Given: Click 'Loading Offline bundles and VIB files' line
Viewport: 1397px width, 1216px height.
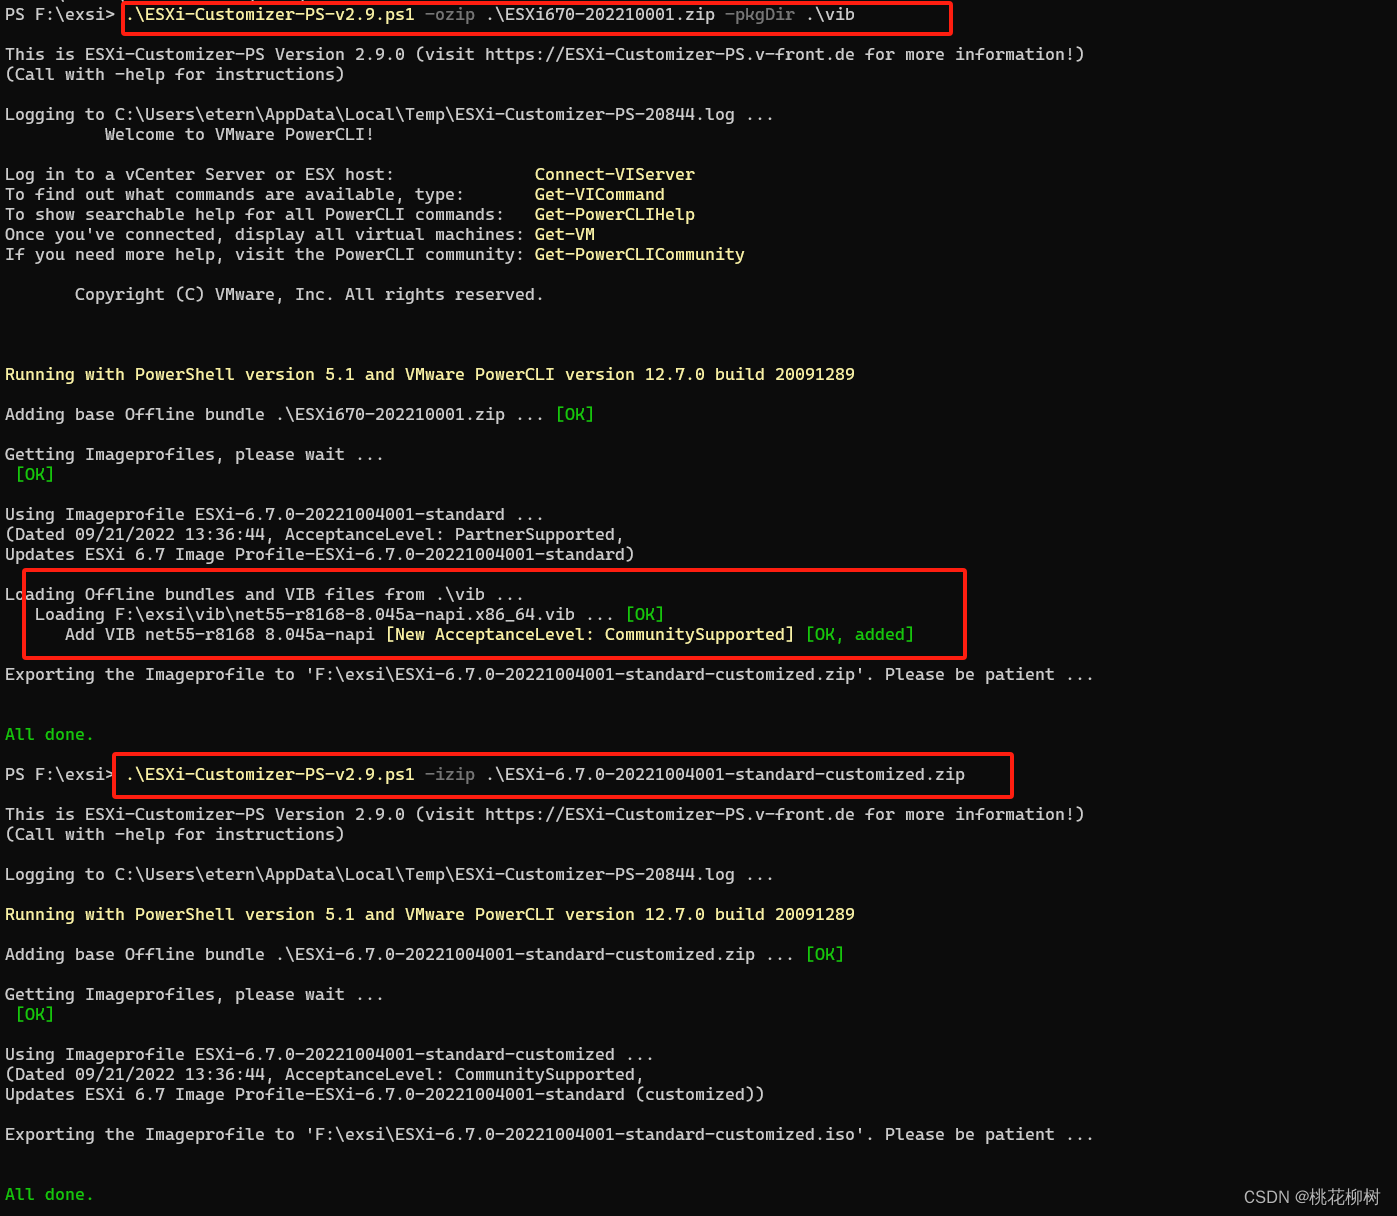Looking at the screenshot, I should coord(264,595).
